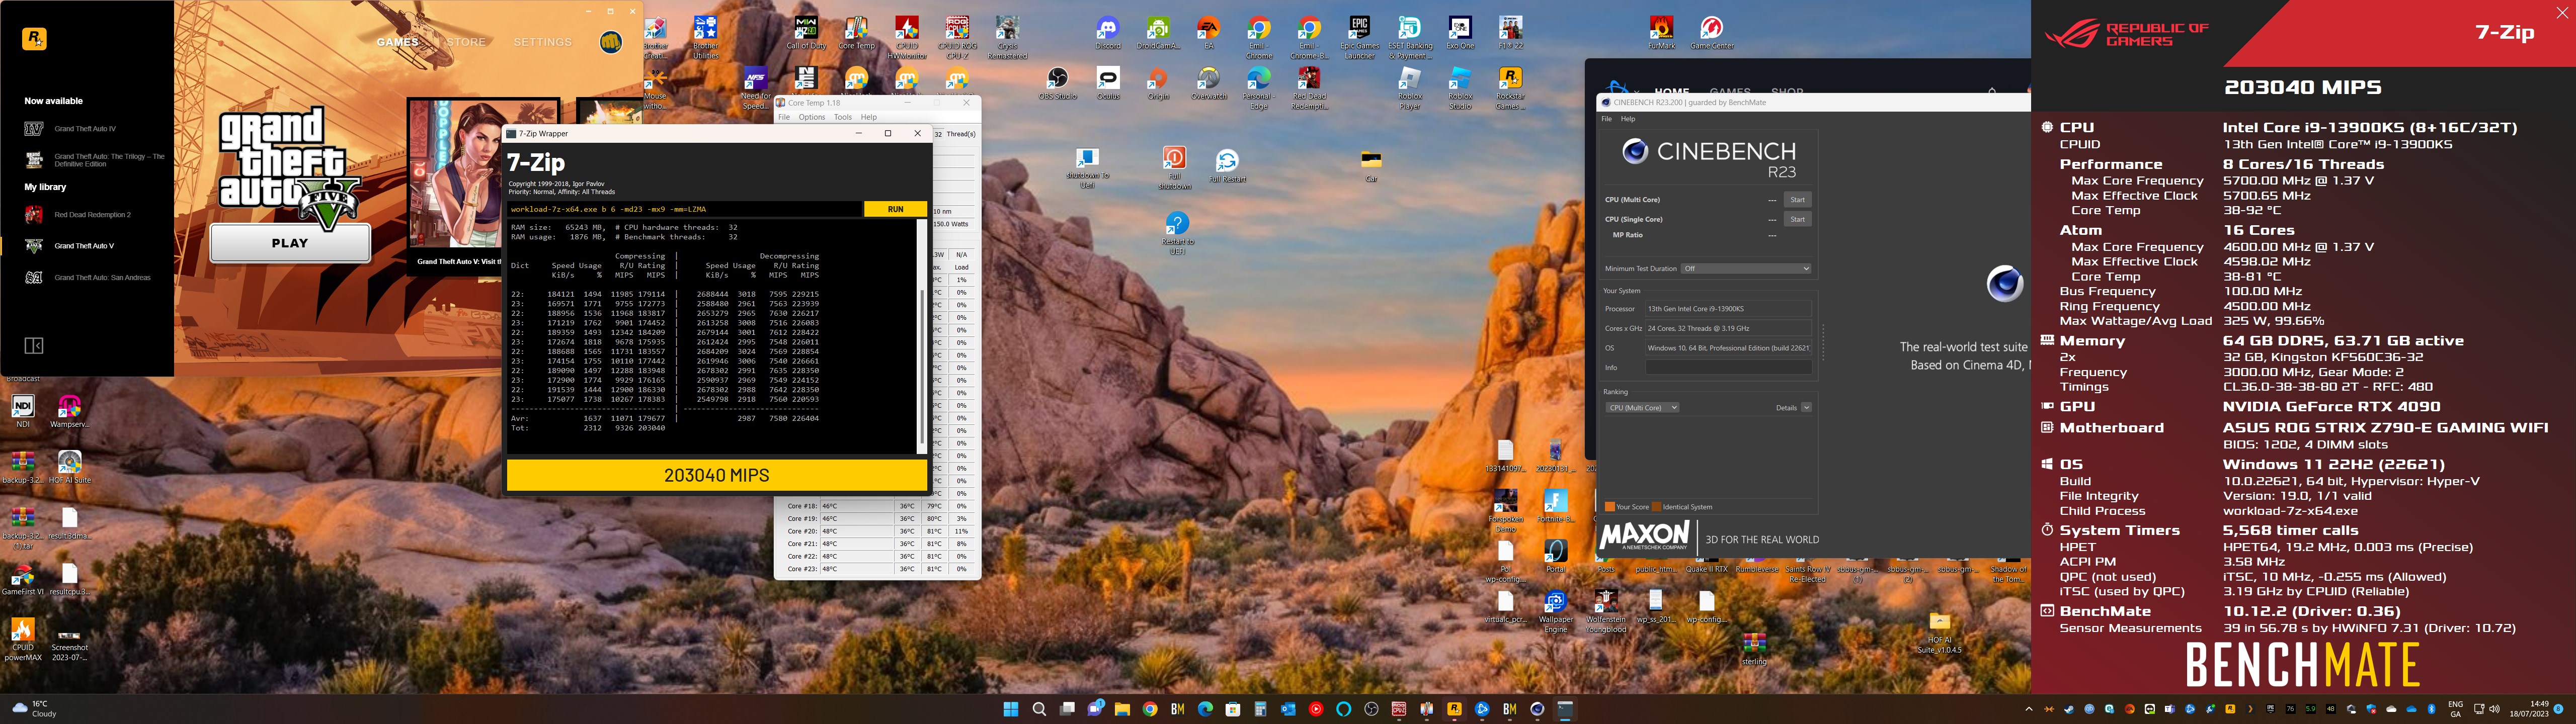Open the weather widget showing 16°C Cloudy
2576x724 pixels.
(x=35, y=709)
